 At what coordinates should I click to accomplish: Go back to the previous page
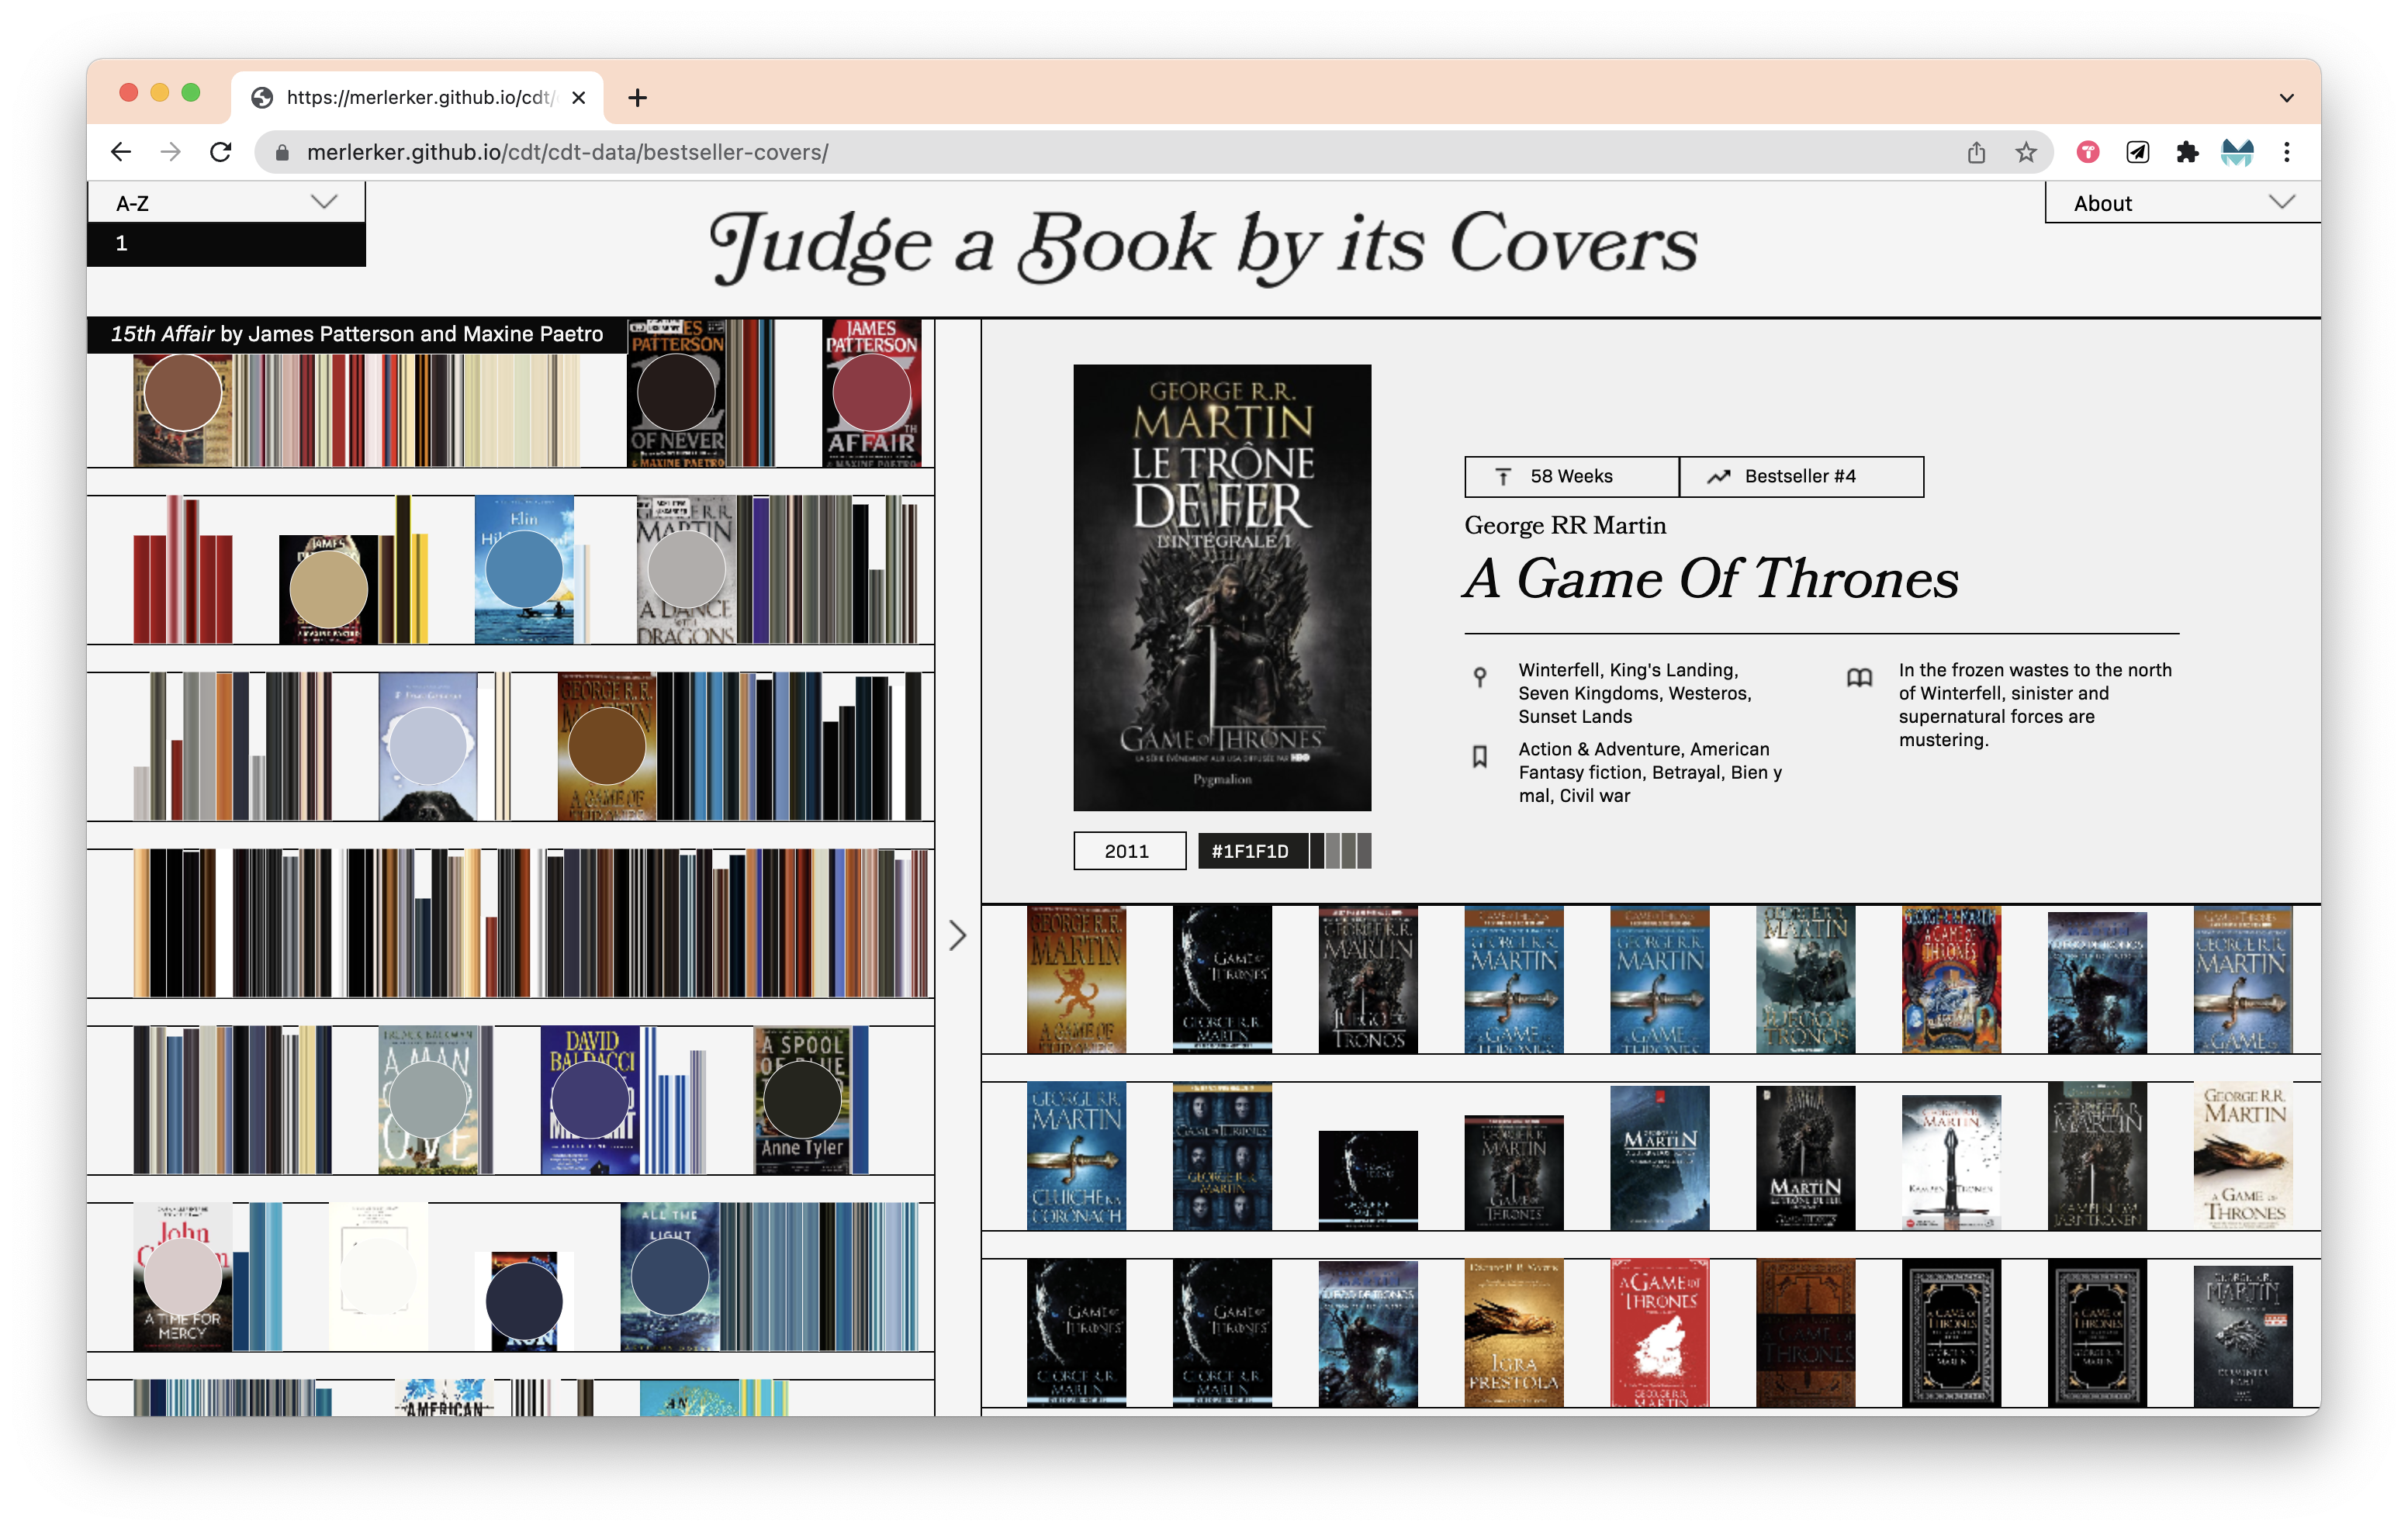click(121, 152)
